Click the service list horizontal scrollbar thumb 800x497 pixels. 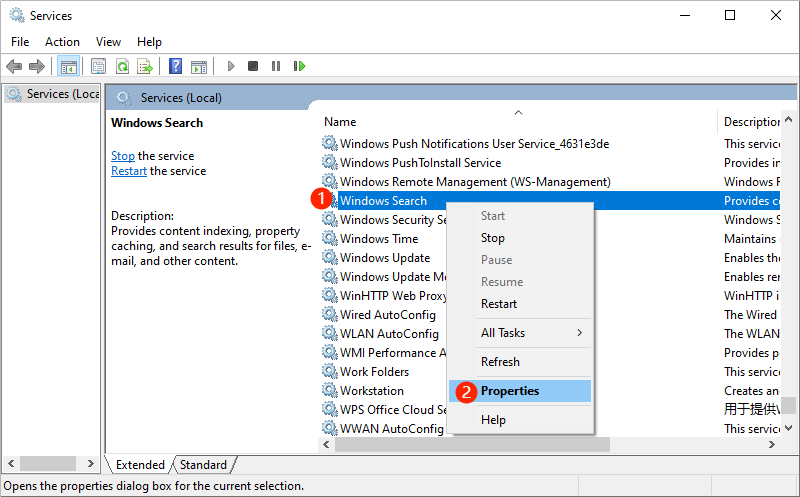pos(472,444)
